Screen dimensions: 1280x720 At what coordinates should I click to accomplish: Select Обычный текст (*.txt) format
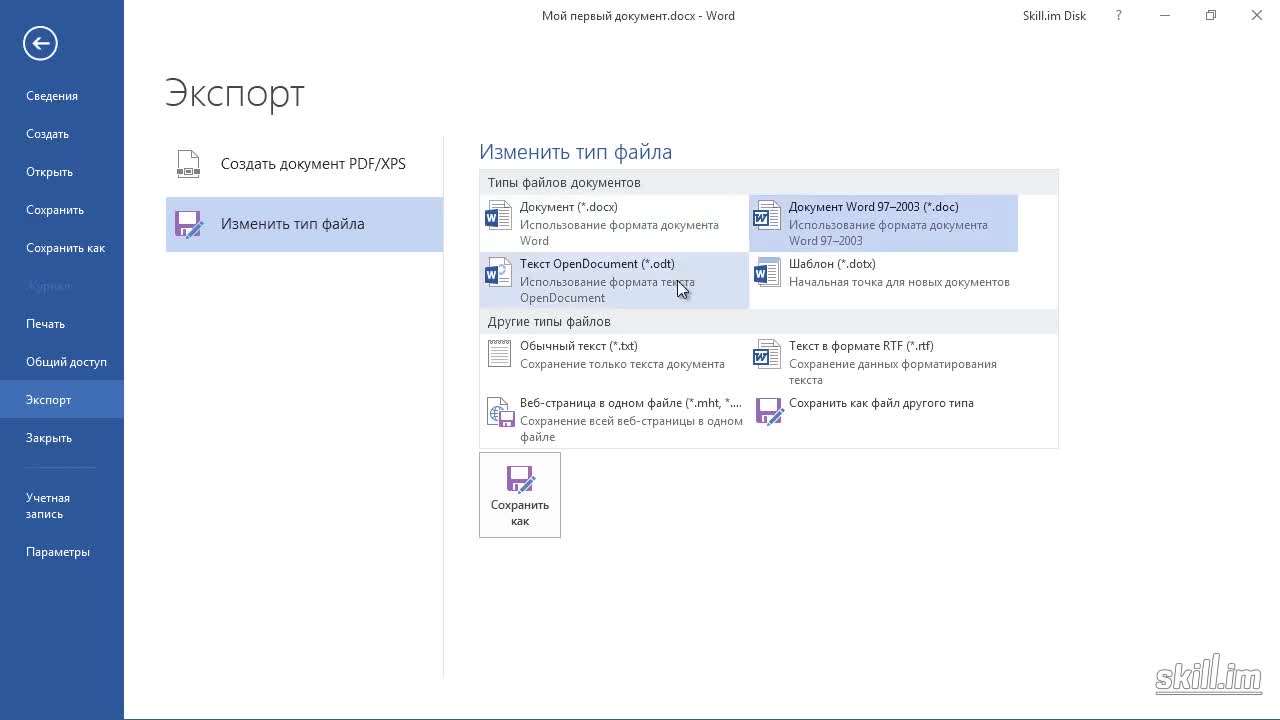pos(614,362)
